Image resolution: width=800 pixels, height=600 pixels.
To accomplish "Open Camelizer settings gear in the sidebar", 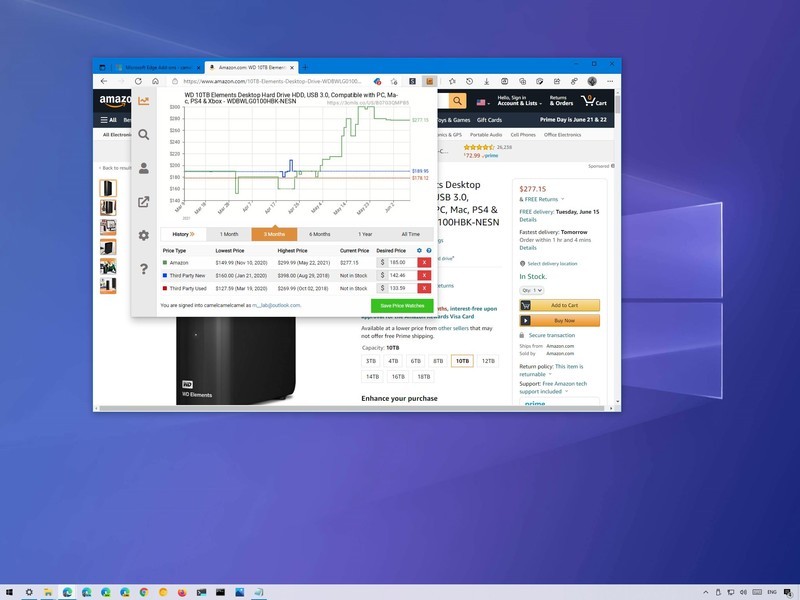I will [144, 235].
